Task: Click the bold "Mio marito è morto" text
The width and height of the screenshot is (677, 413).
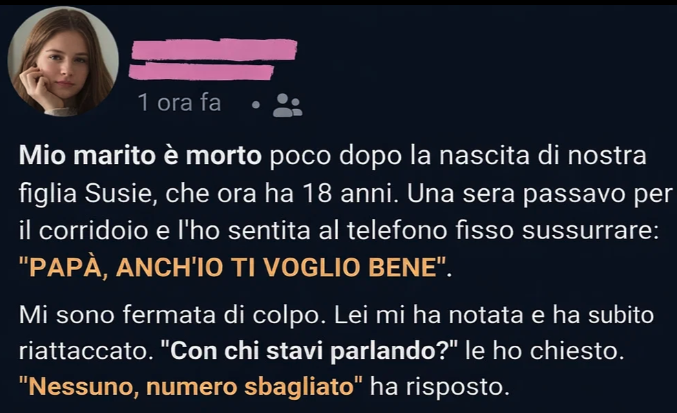Action: click(140, 156)
